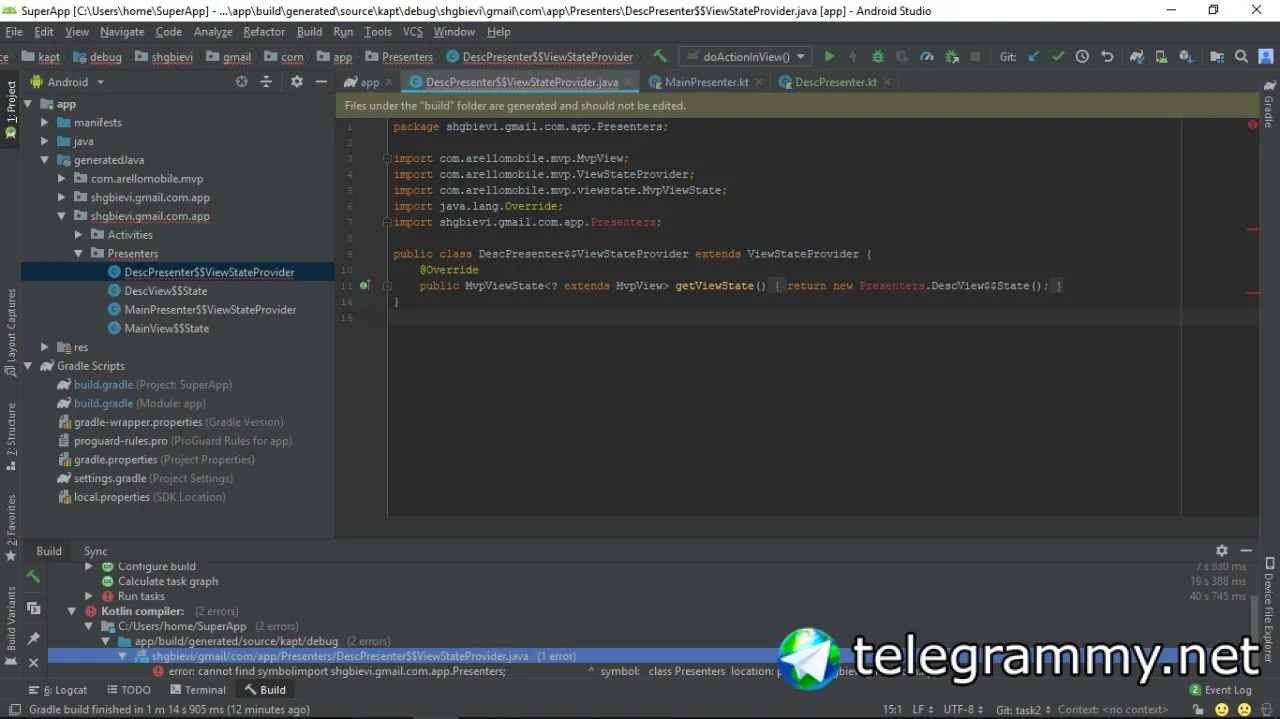Expand the Run tasks build node

click(x=89, y=596)
